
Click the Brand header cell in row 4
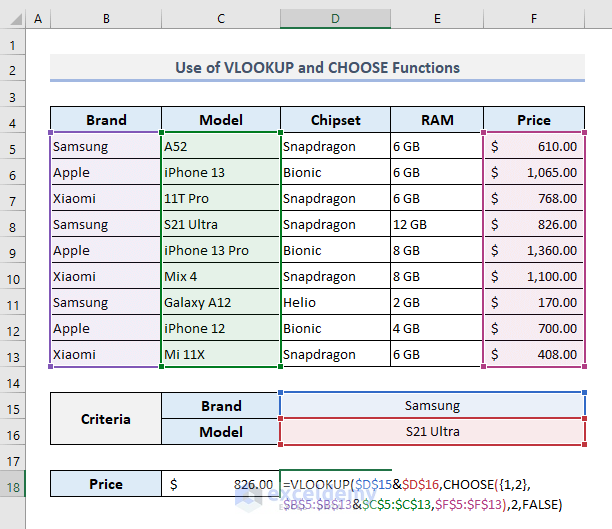pyautogui.click(x=106, y=120)
